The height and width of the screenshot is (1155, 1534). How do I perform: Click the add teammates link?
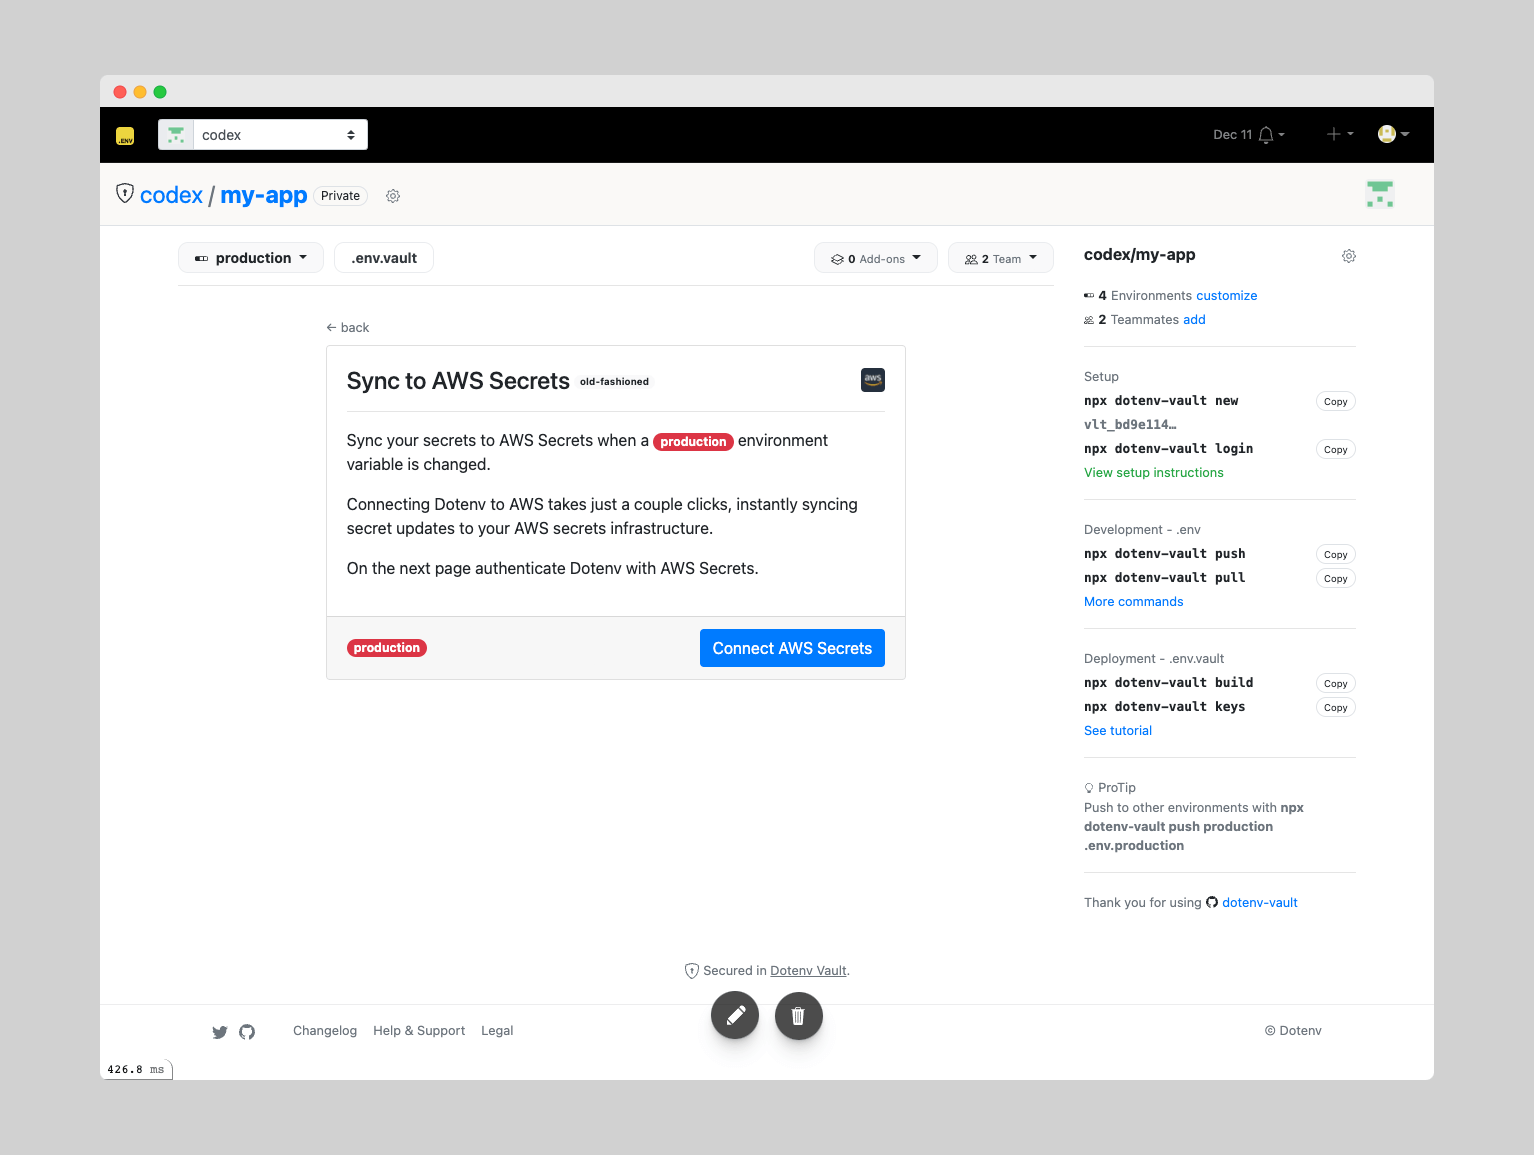(x=1194, y=319)
